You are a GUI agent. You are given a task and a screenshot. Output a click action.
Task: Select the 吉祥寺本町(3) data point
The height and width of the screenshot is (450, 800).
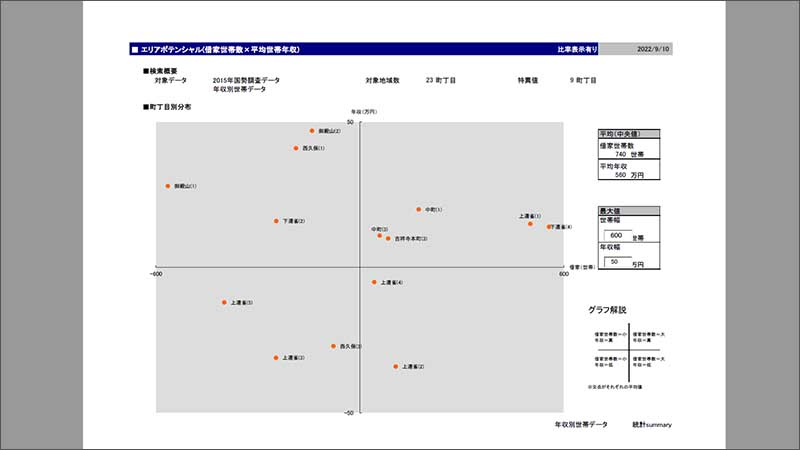click(x=388, y=238)
